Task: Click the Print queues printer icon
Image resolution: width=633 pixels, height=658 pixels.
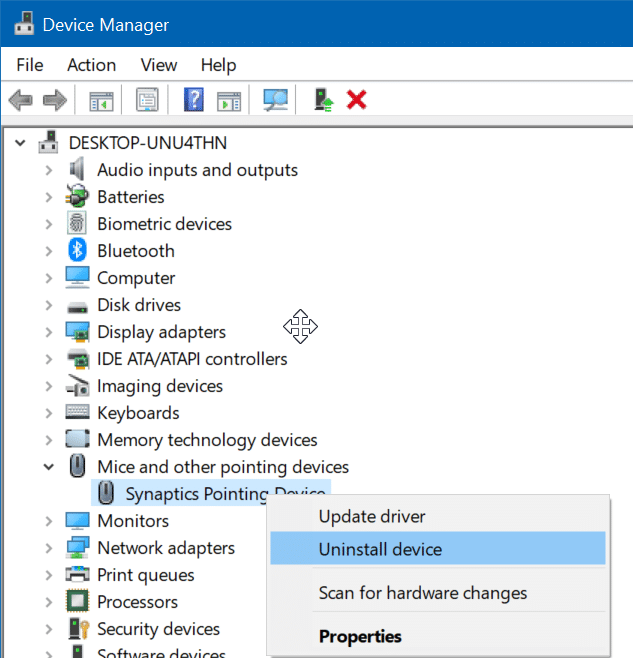Action: coord(78,574)
